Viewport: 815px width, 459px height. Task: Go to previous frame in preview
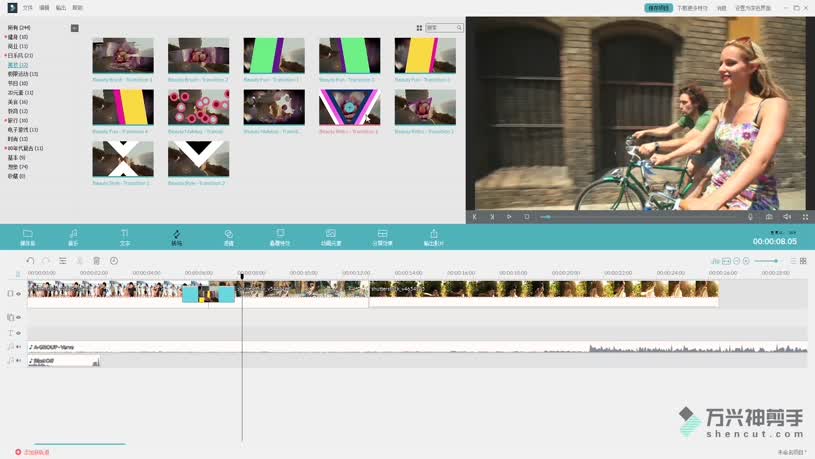point(475,217)
